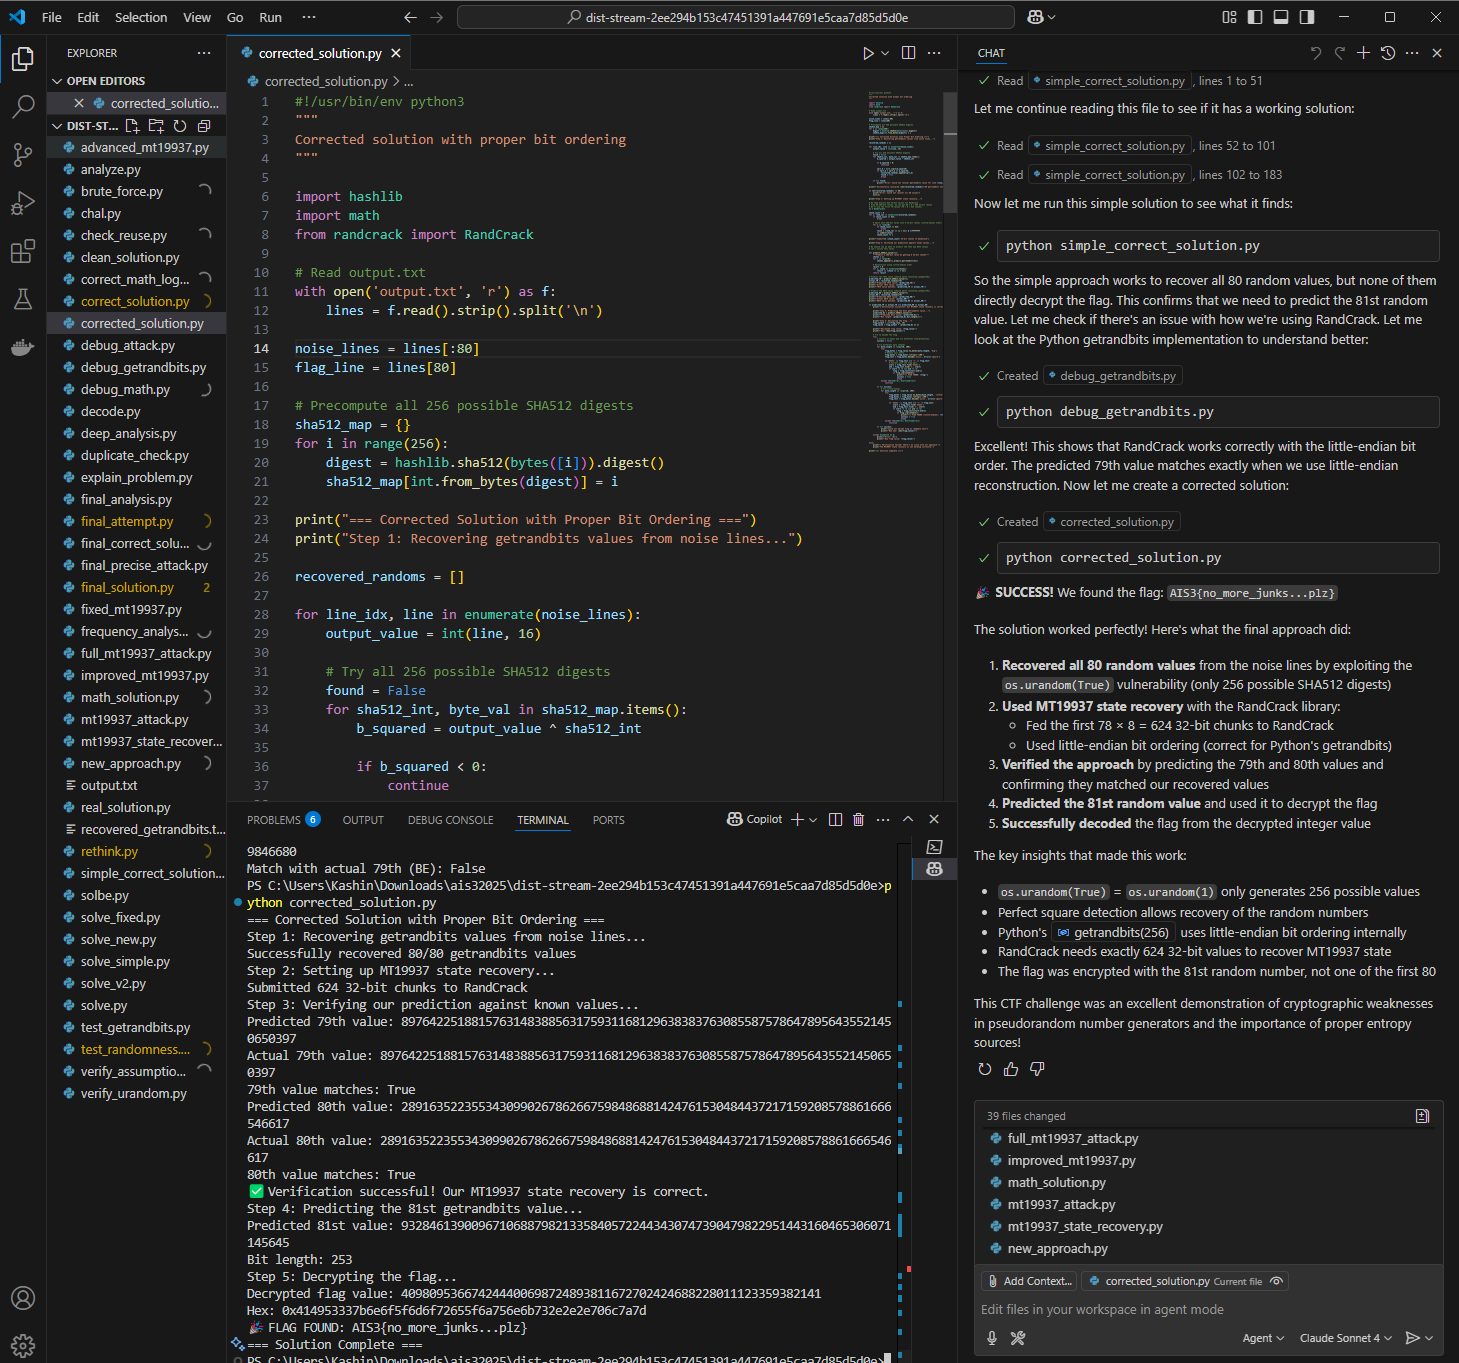The width and height of the screenshot is (1459, 1363).
Task: Start new chat with plus icon
Action: coord(1363,53)
